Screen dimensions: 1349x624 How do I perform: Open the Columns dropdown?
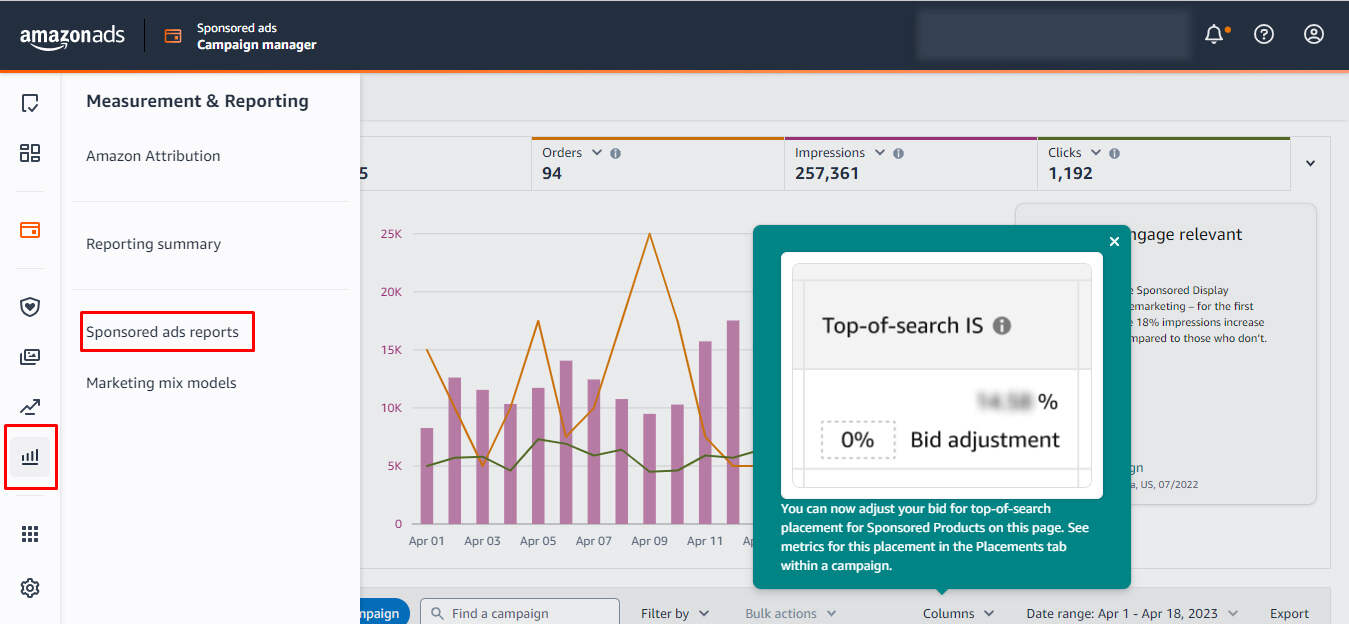tap(958, 612)
